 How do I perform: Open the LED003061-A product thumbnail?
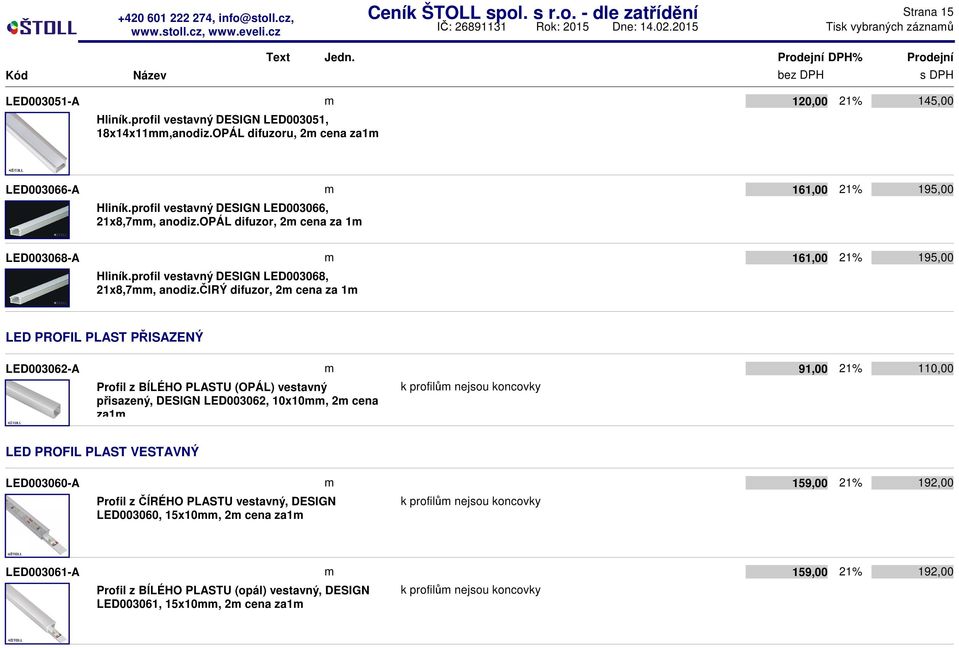pyautogui.click(x=37, y=614)
